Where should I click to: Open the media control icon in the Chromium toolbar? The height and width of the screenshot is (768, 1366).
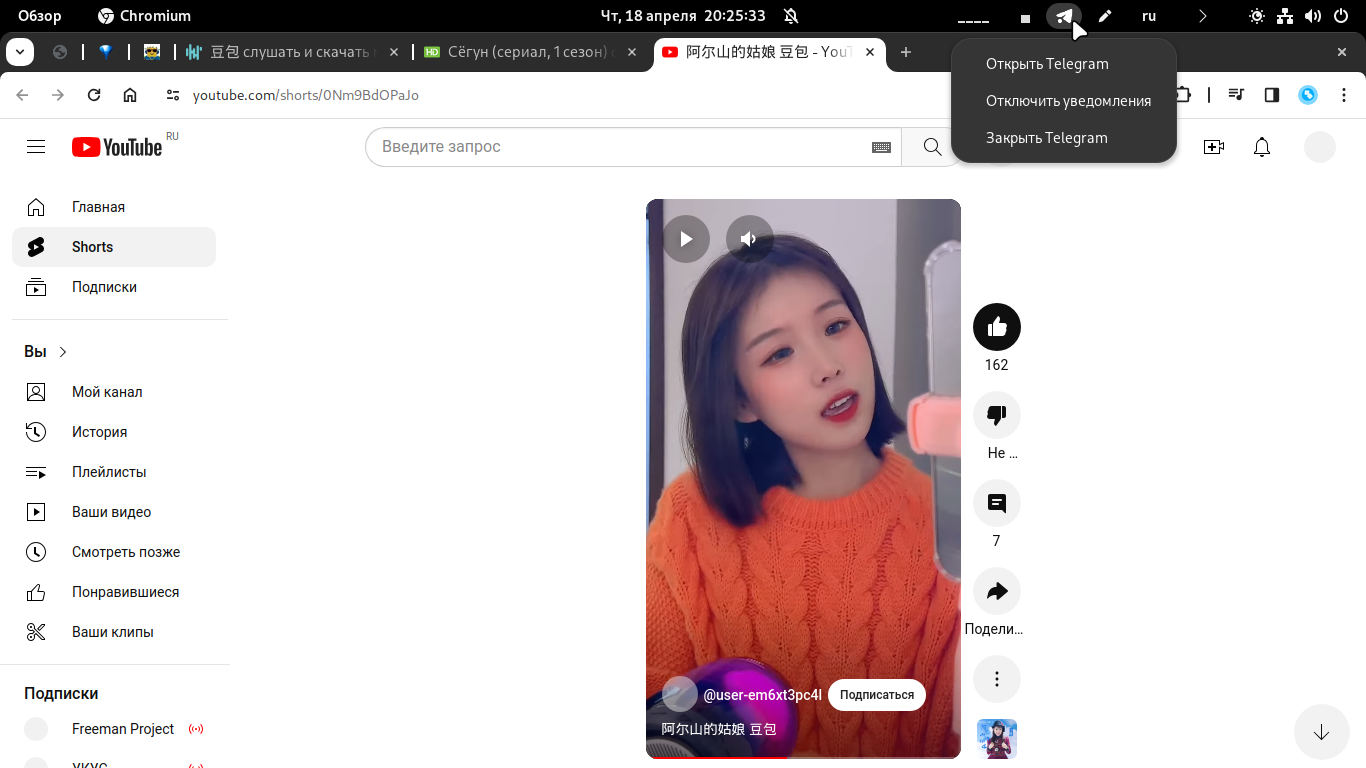tap(1237, 95)
